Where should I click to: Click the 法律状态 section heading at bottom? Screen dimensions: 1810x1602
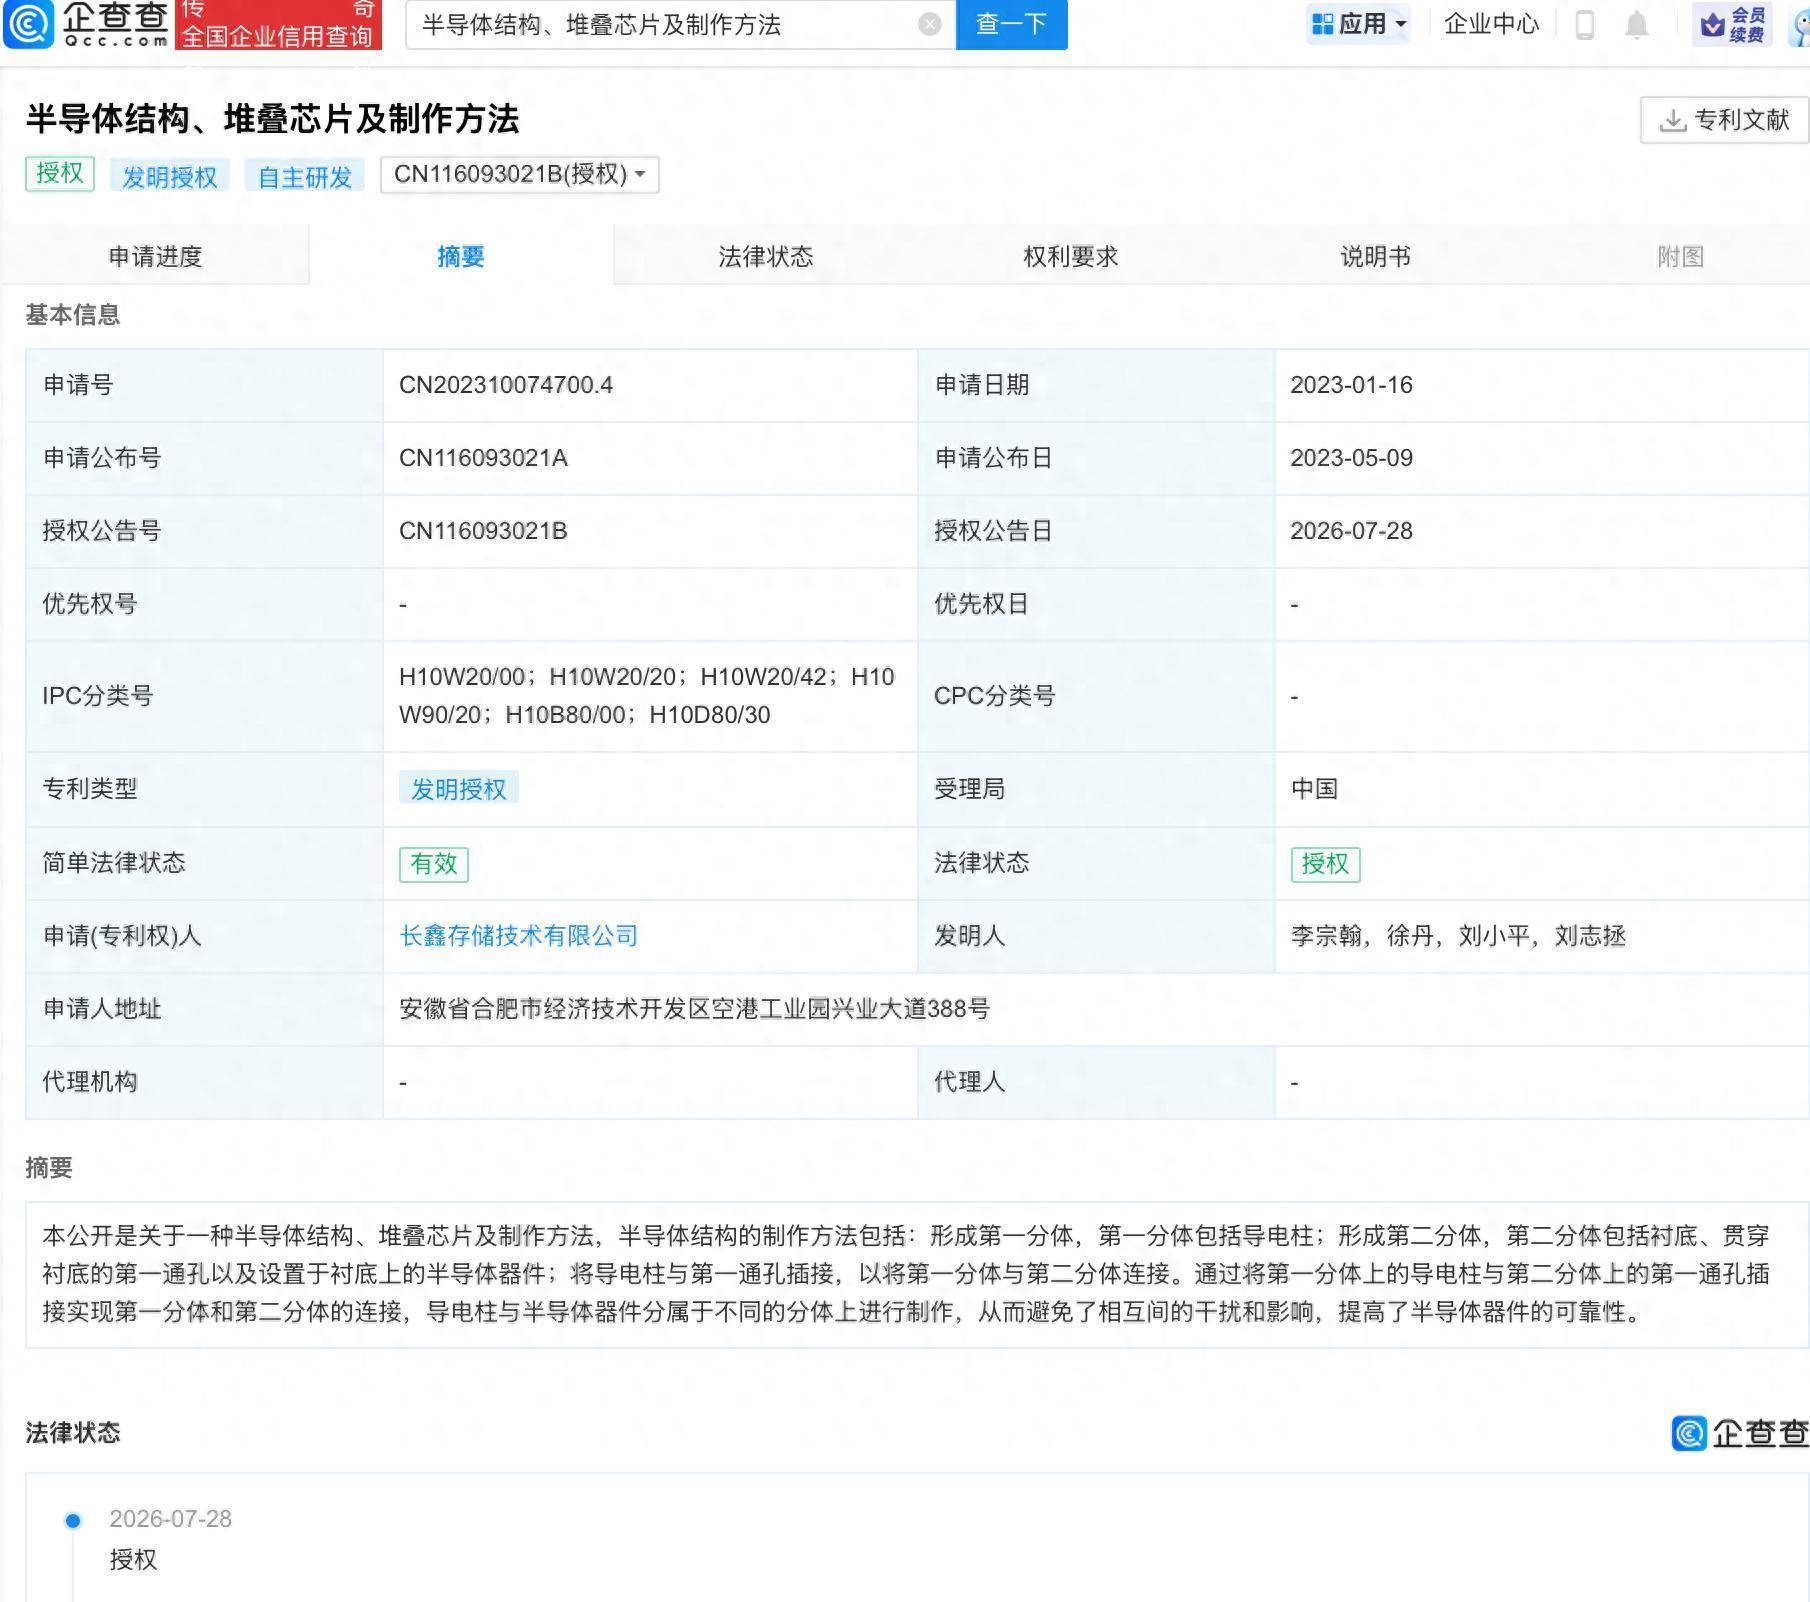coord(73,1433)
